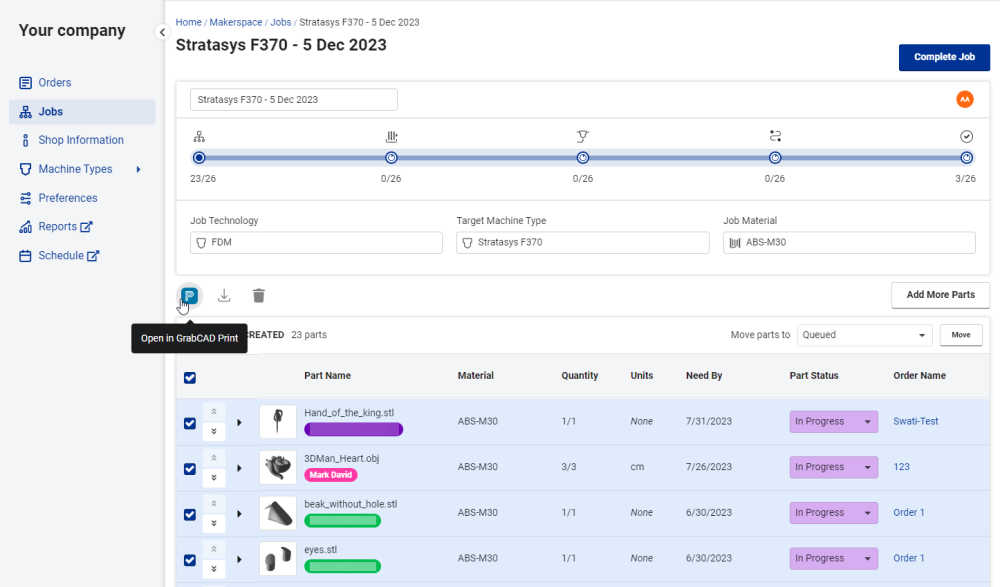Move 3DMan_Heart.obj up with the arrow
The width and height of the screenshot is (1000, 587).
(214, 458)
